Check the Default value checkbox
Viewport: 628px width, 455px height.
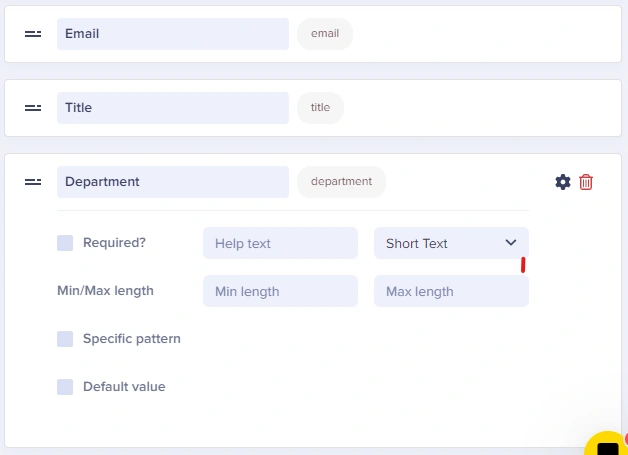click(65, 387)
